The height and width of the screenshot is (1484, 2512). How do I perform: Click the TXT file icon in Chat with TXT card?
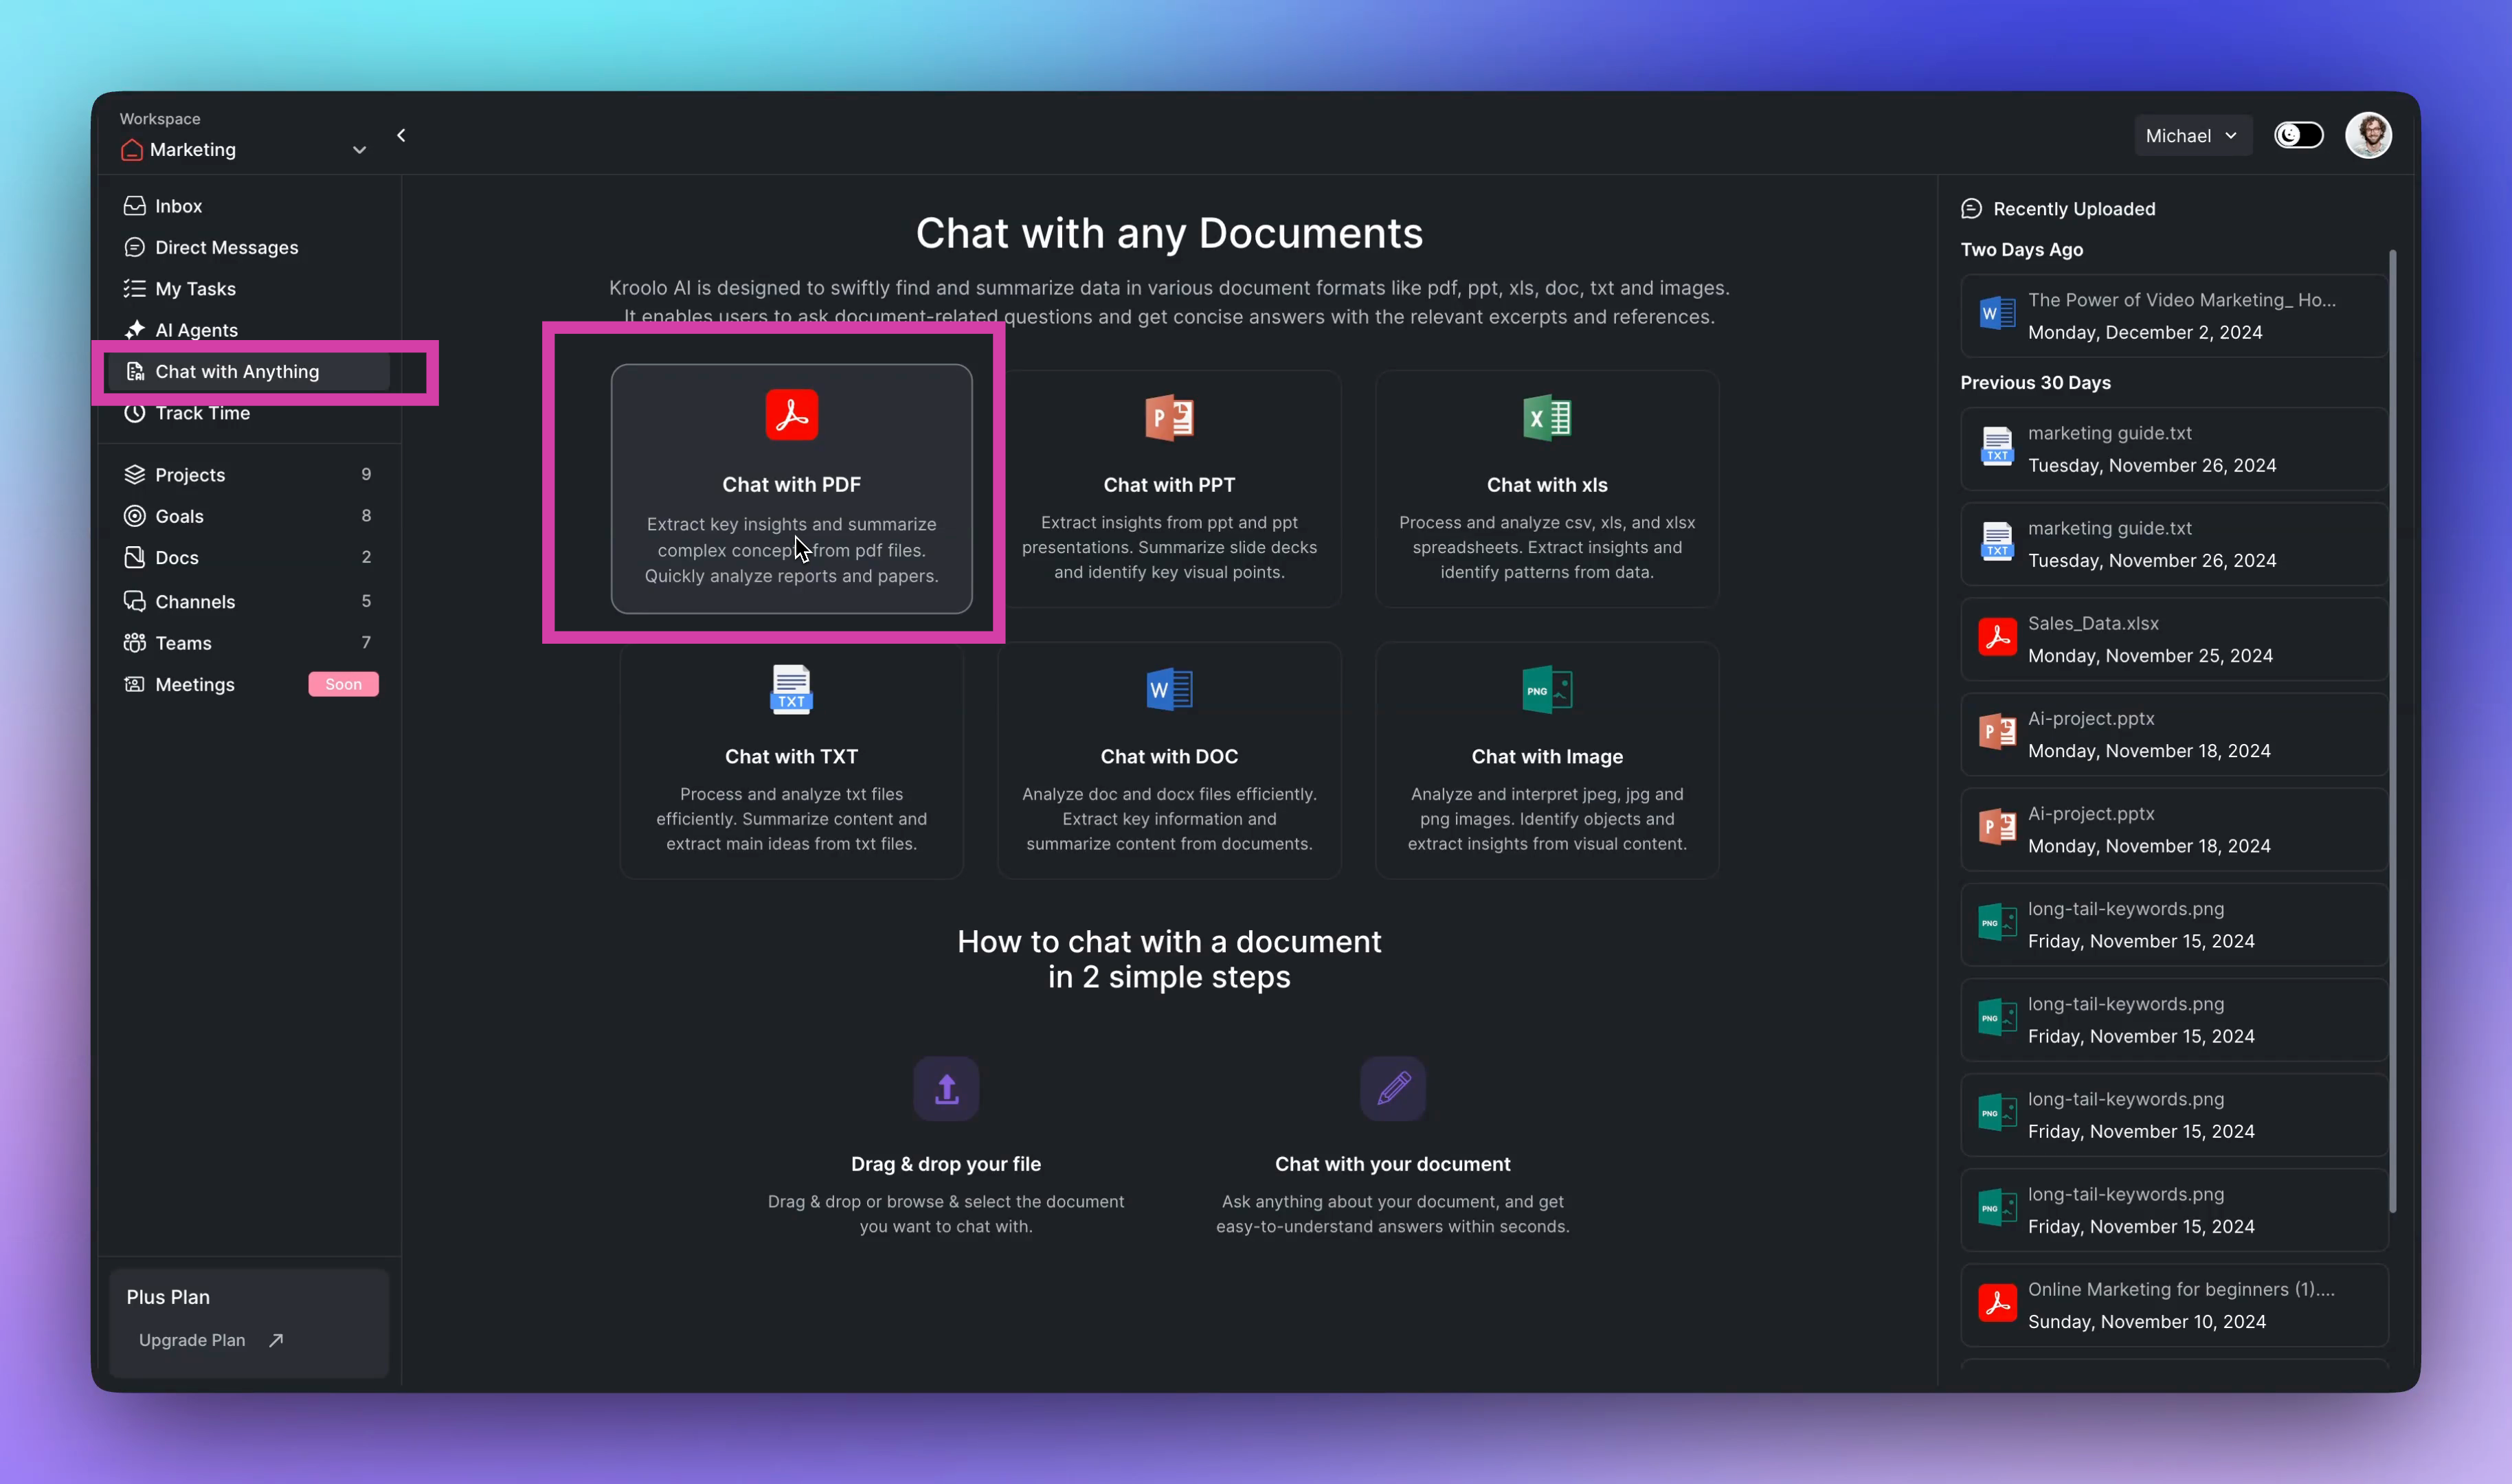tap(791, 689)
